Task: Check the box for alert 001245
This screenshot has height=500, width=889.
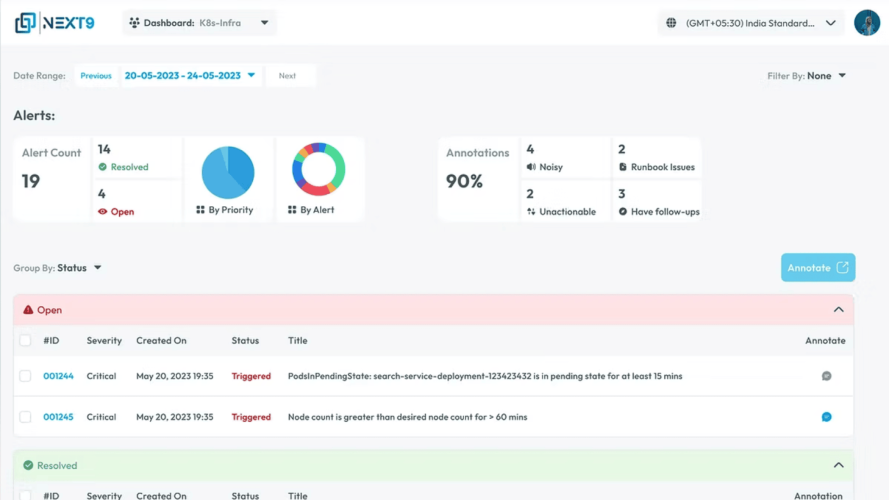Action: [25, 417]
